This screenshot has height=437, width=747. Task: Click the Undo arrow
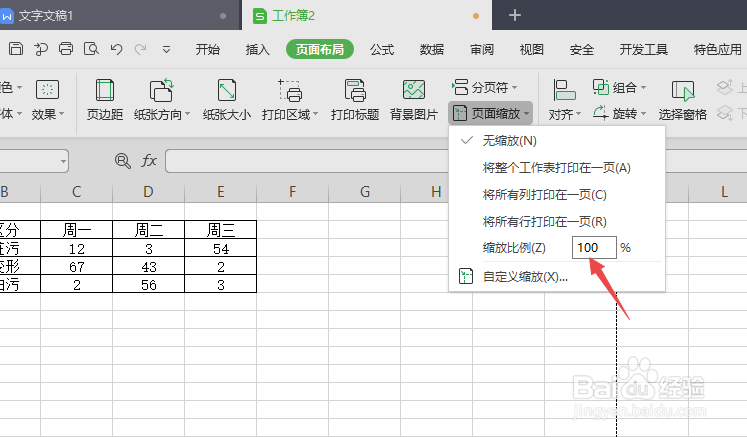tap(116, 49)
